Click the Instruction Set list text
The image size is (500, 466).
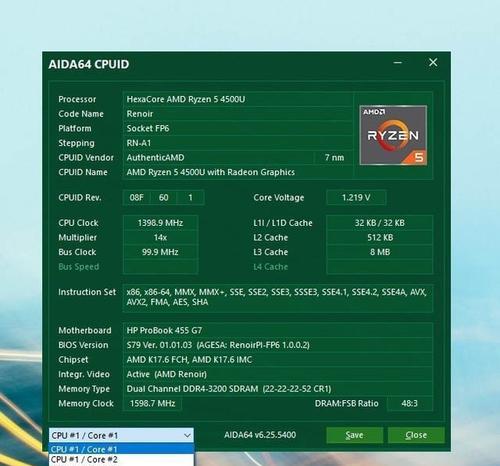pyautogui.click(x=276, y=297)
